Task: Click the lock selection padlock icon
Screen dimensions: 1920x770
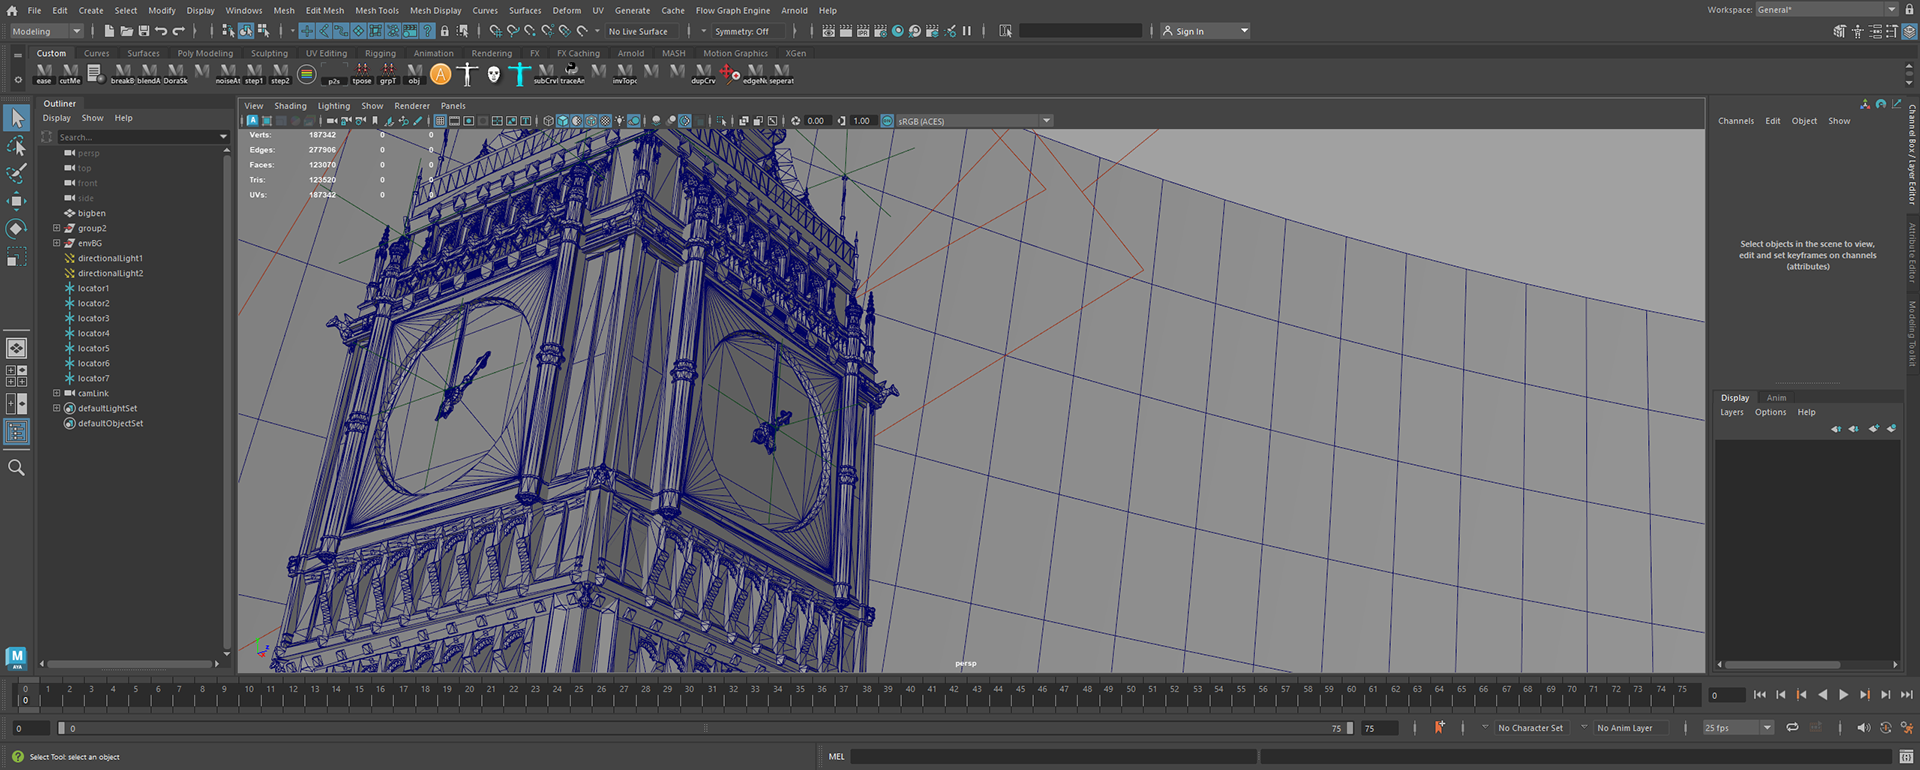Action: [445, 31]
